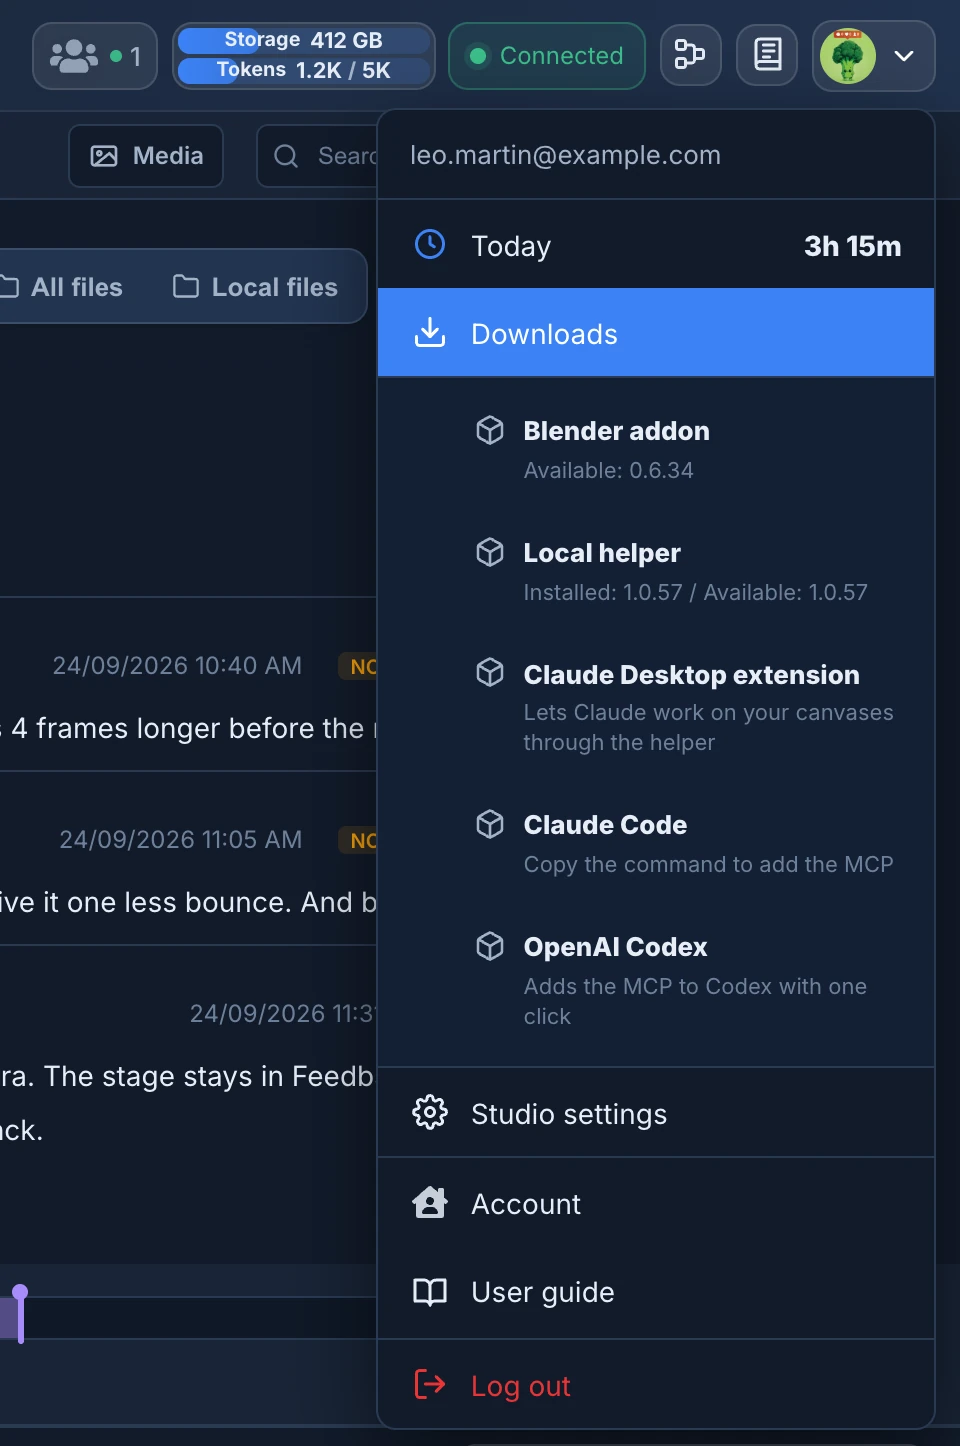This screenshot has height=1446, width=960.
Task: Click the purple timeline playhead marker
Action: (x=20, y=1313)
